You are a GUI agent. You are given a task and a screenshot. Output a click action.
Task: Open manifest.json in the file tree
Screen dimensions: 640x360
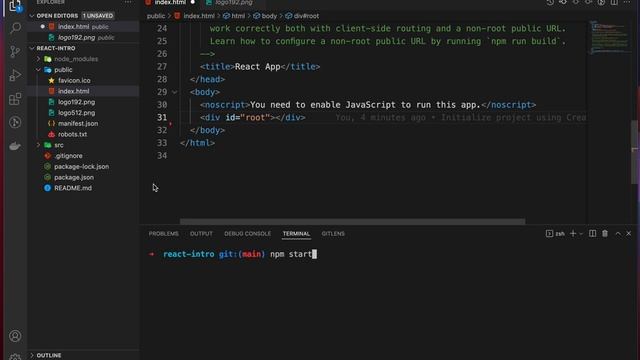(78, 123)
